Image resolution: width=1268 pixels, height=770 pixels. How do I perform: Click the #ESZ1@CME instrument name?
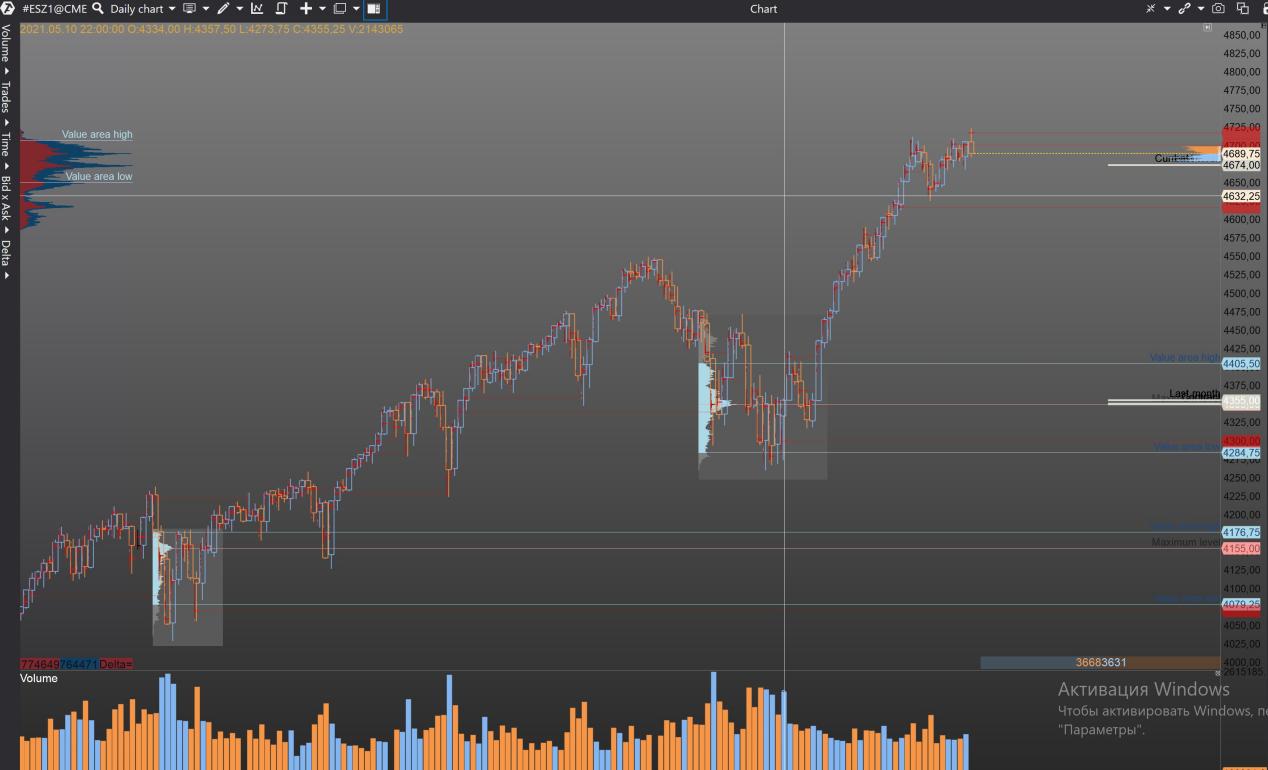point(54,8)
